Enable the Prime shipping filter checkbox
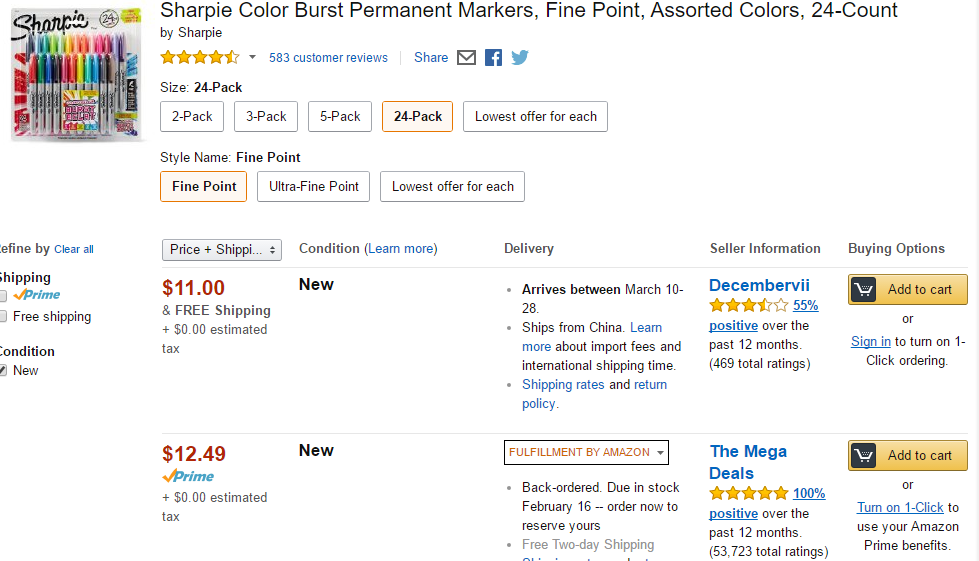979x561 pixels. coord(3,296)
